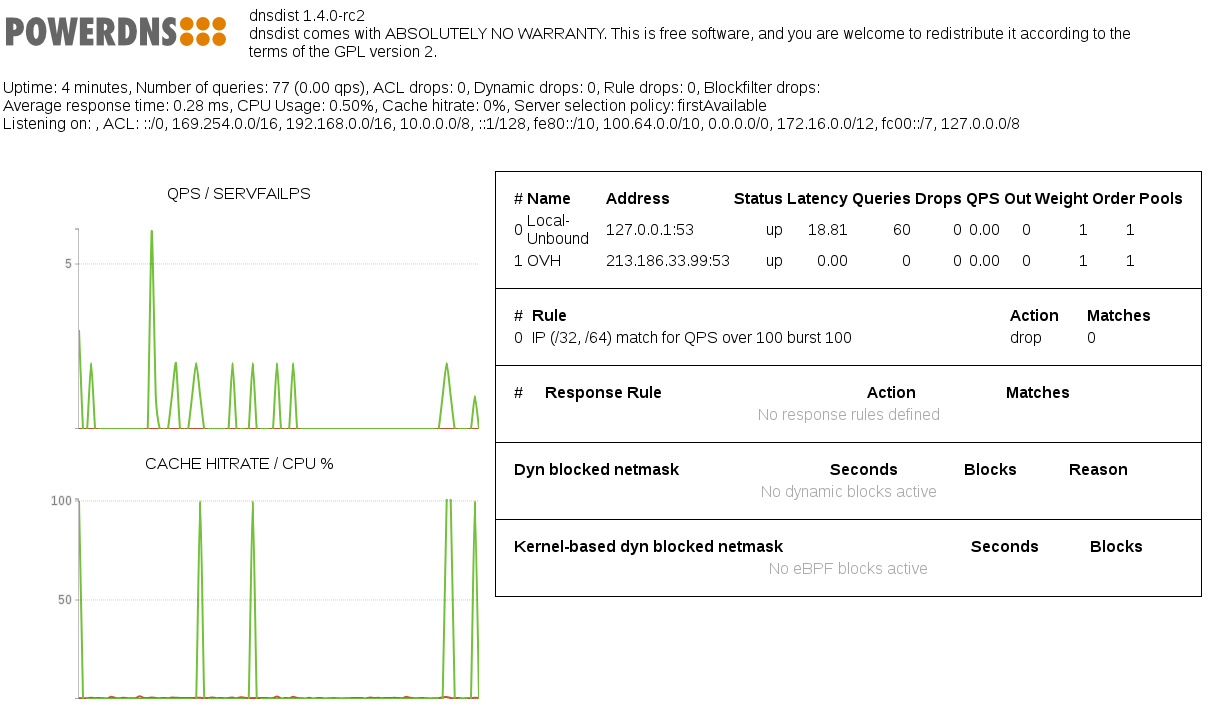Select the Local-Unbound server row name
1214x719 pixels.
[x=557, y=230]
